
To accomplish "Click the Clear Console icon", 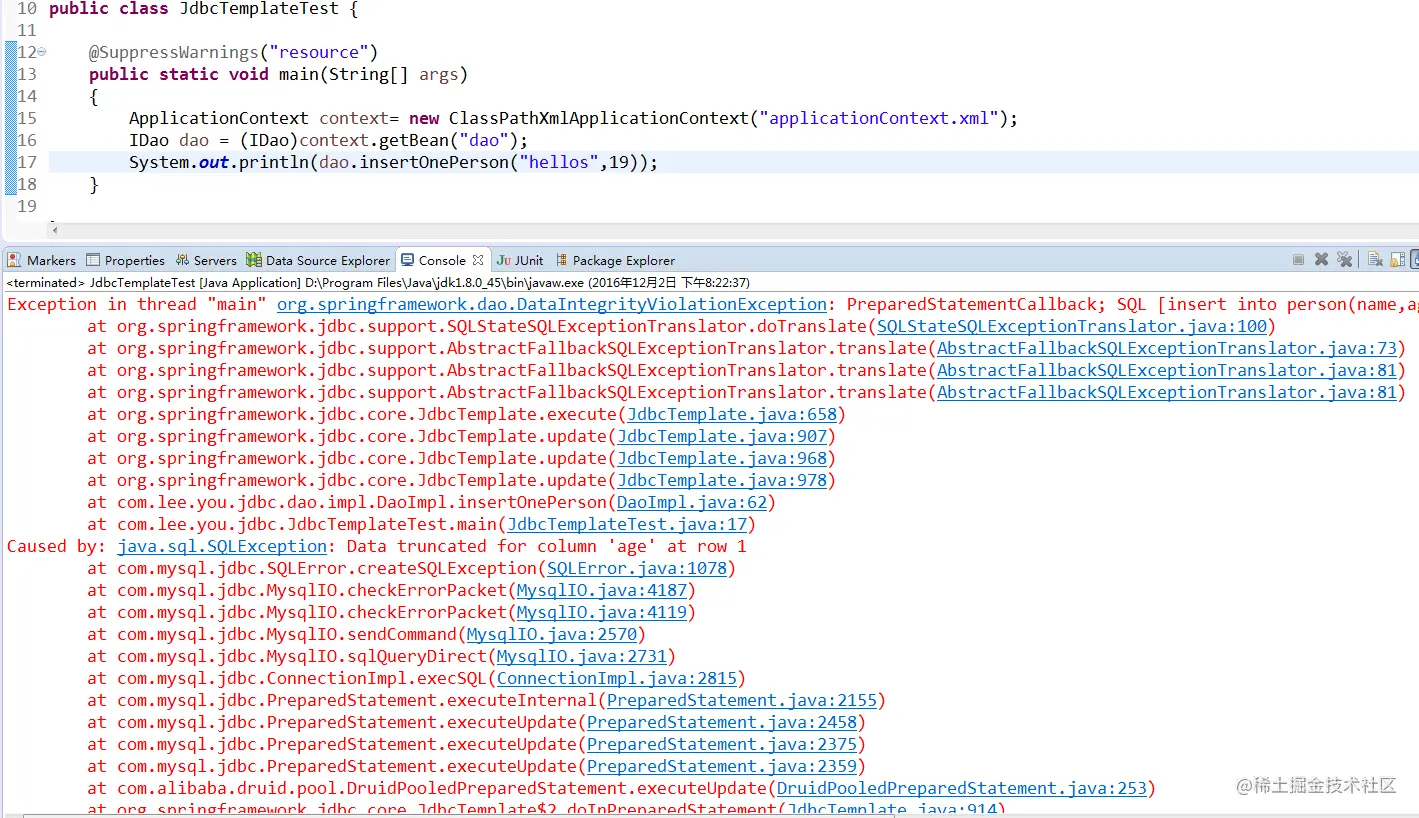I will click(x=1375, y=260).
